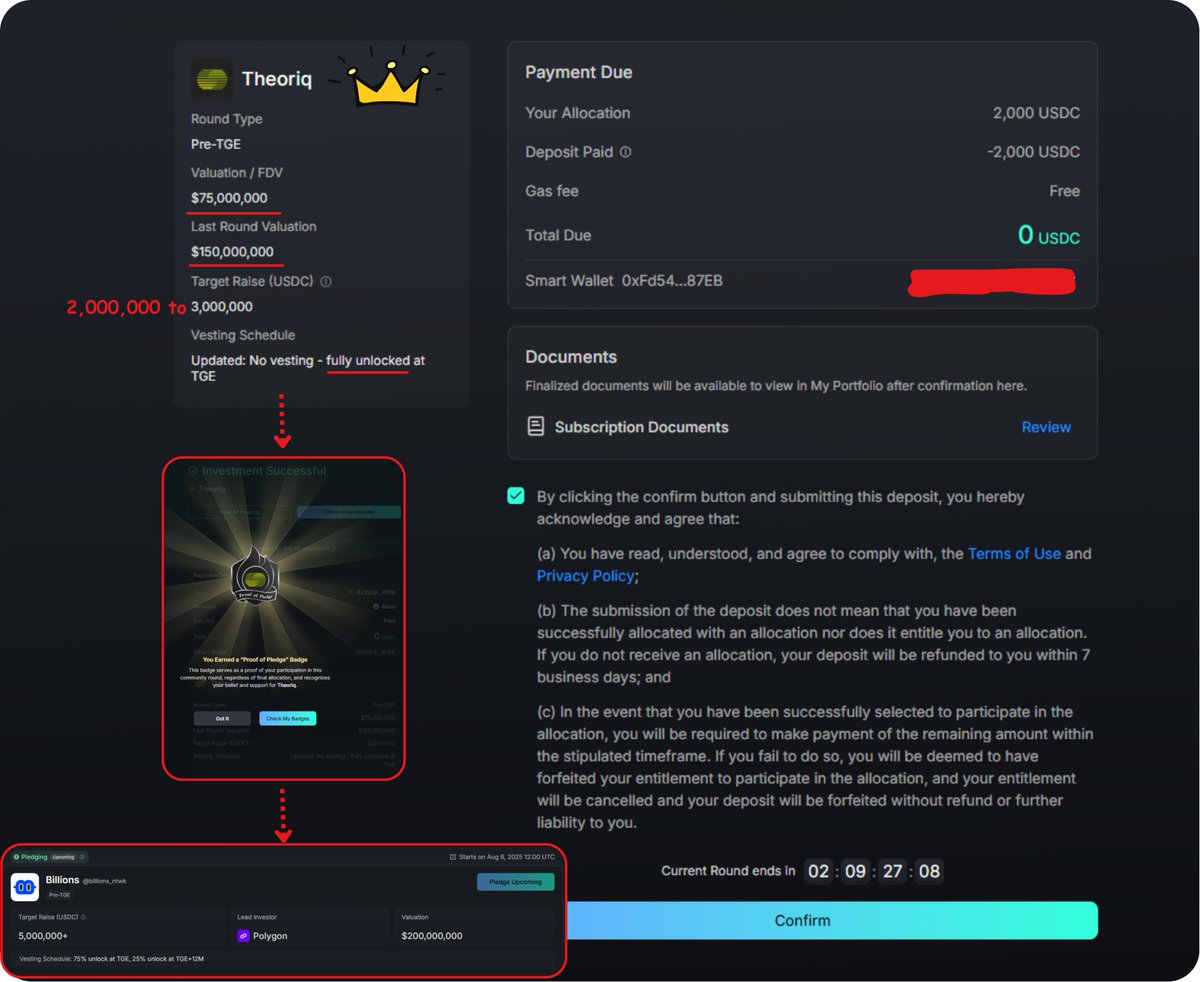Click the Documents section heading

pyautogui.click(x=571, y=357)
